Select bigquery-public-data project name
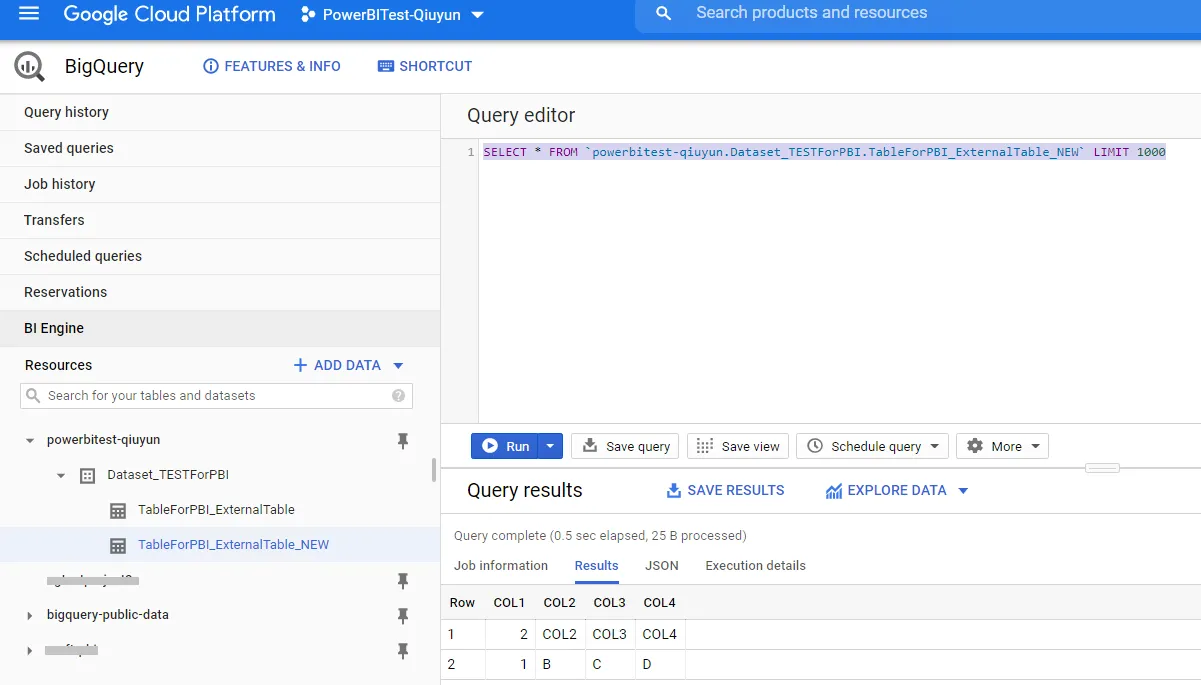 click(108, 615)
